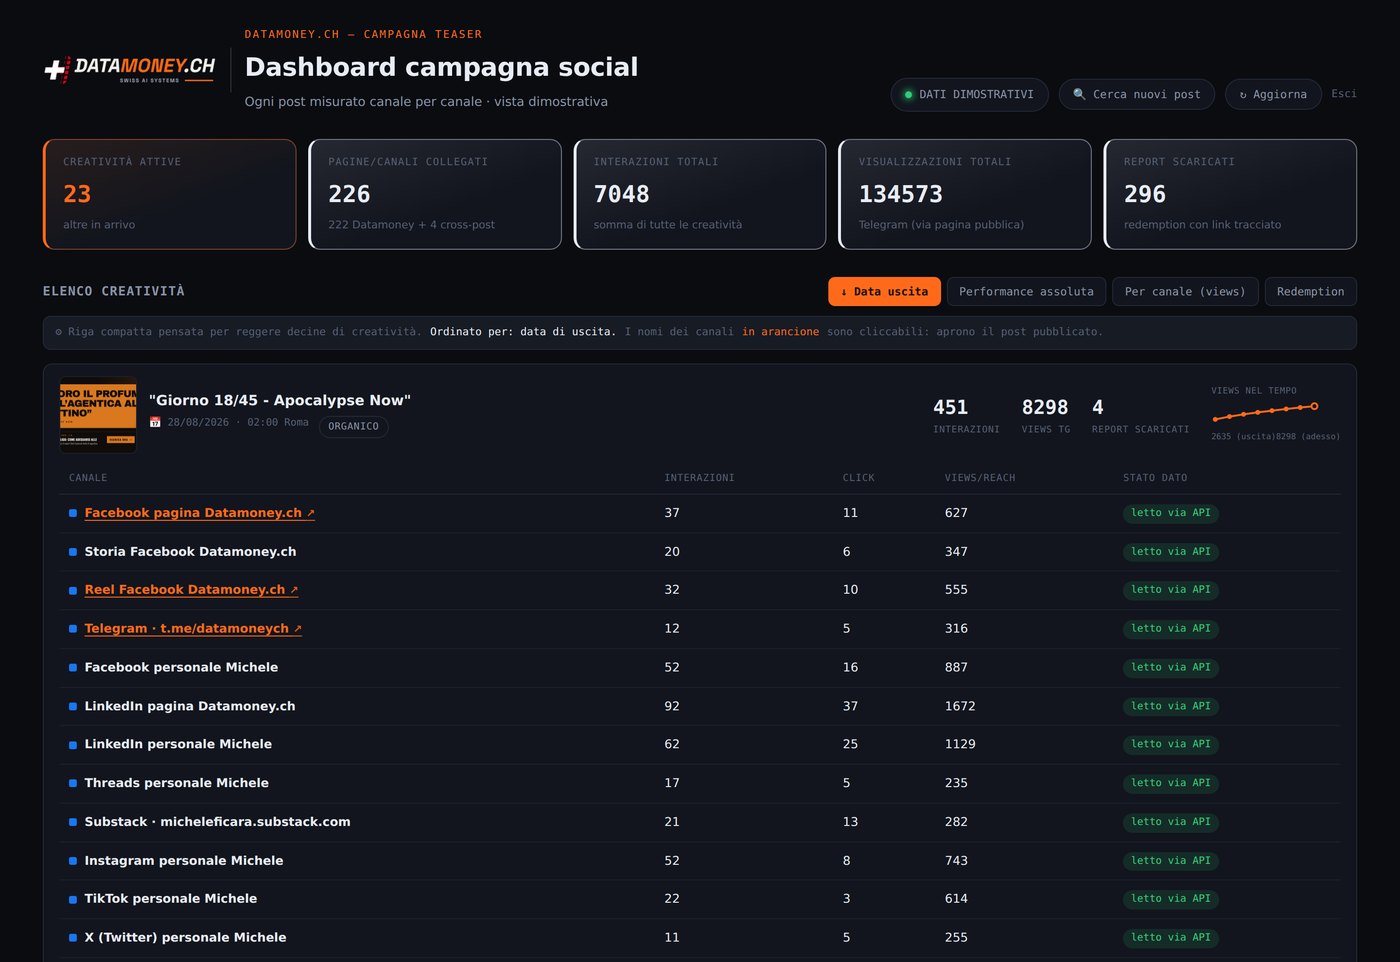1400x962 pixels.
Task: Click the TikTok personale Michele row name
Action: [171, 900]
